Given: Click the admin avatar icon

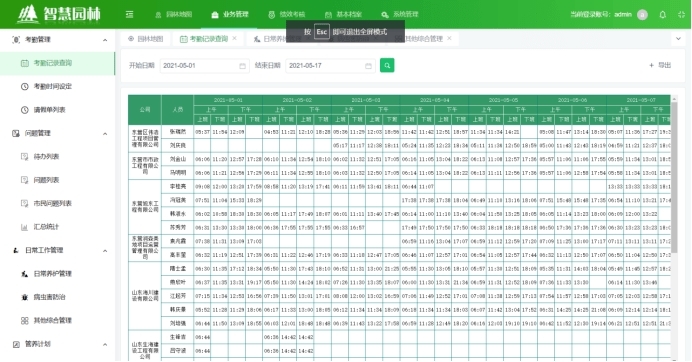Looking at the screenshot, I should tap(643, 15).
